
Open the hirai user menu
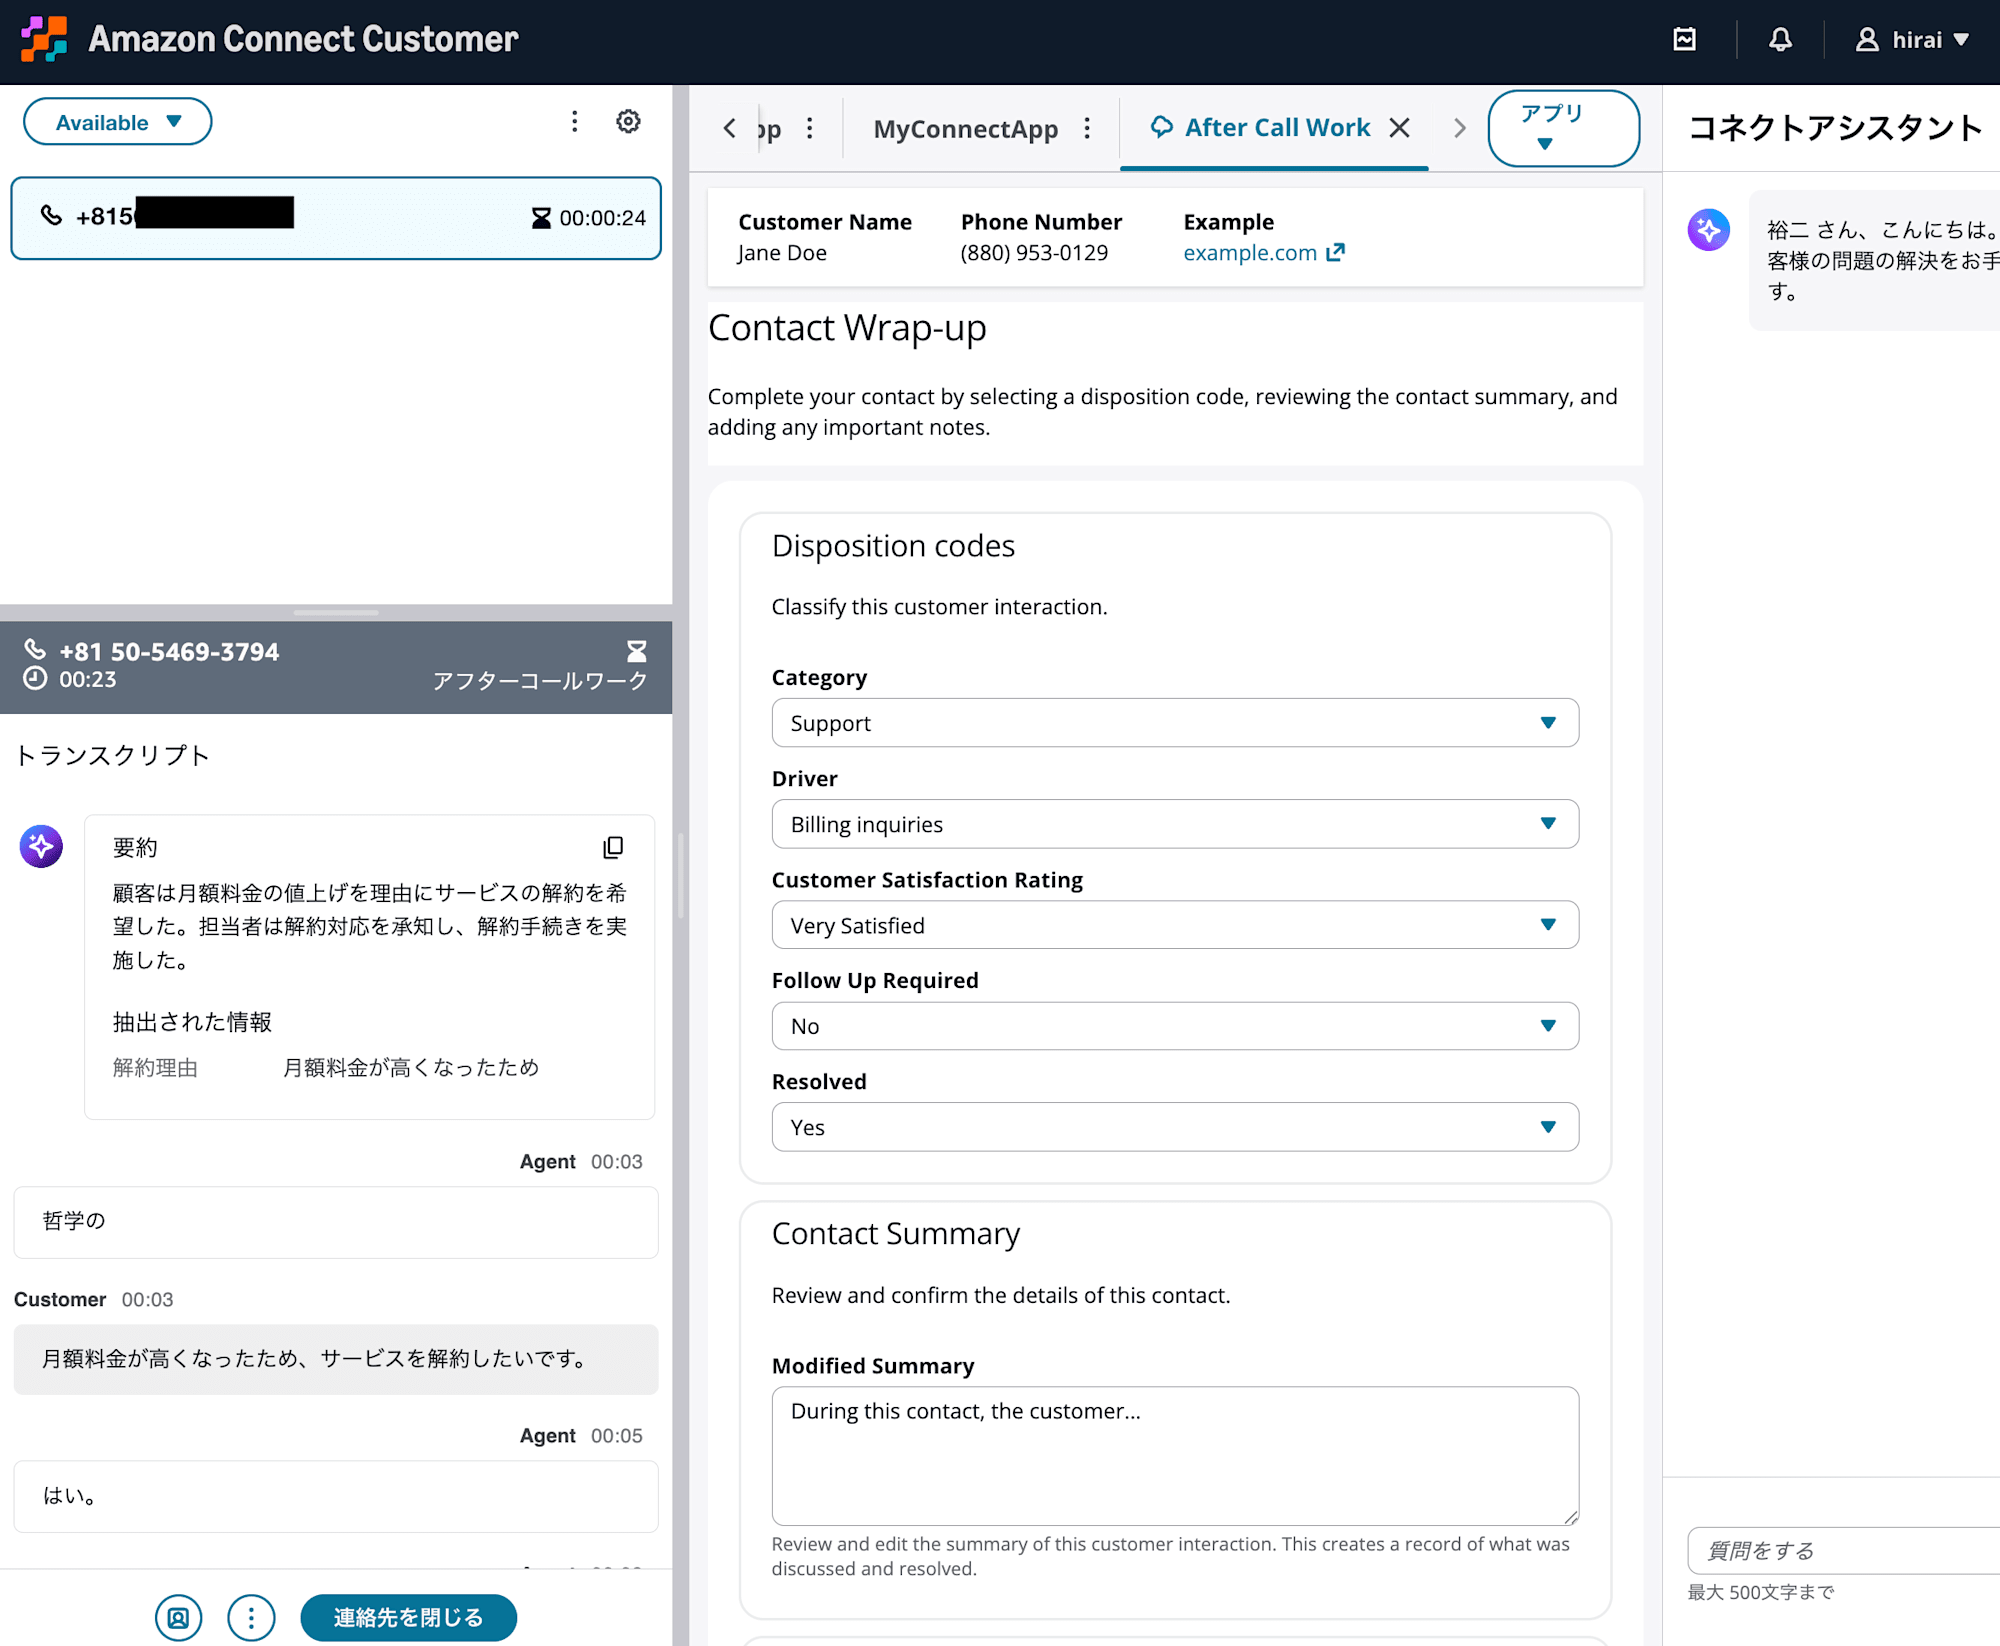pyautogui.click(x=1913, y=40)
